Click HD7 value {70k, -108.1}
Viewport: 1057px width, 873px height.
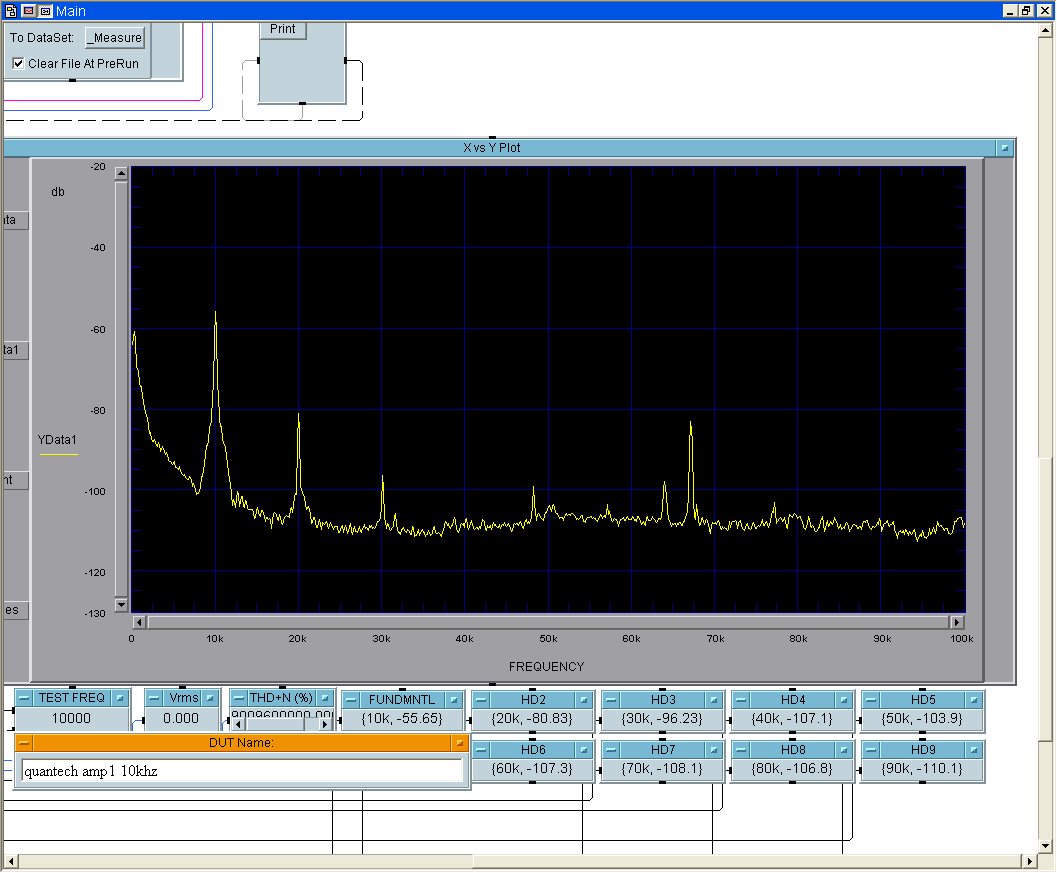[662, 769]
